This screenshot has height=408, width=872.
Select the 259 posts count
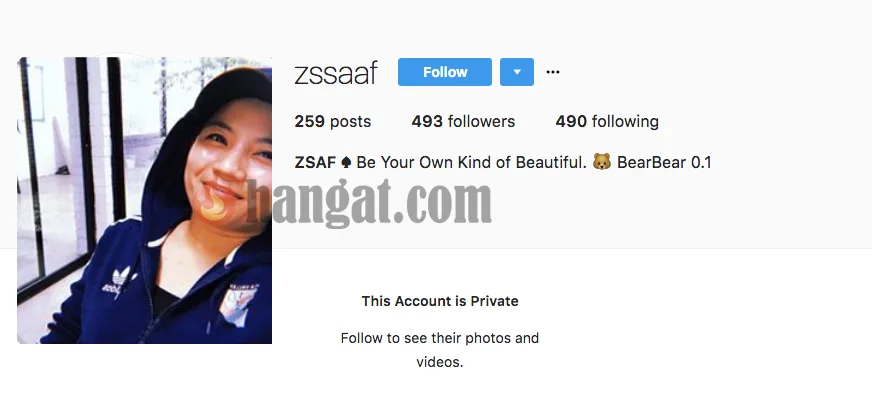[x=333, y=121]
